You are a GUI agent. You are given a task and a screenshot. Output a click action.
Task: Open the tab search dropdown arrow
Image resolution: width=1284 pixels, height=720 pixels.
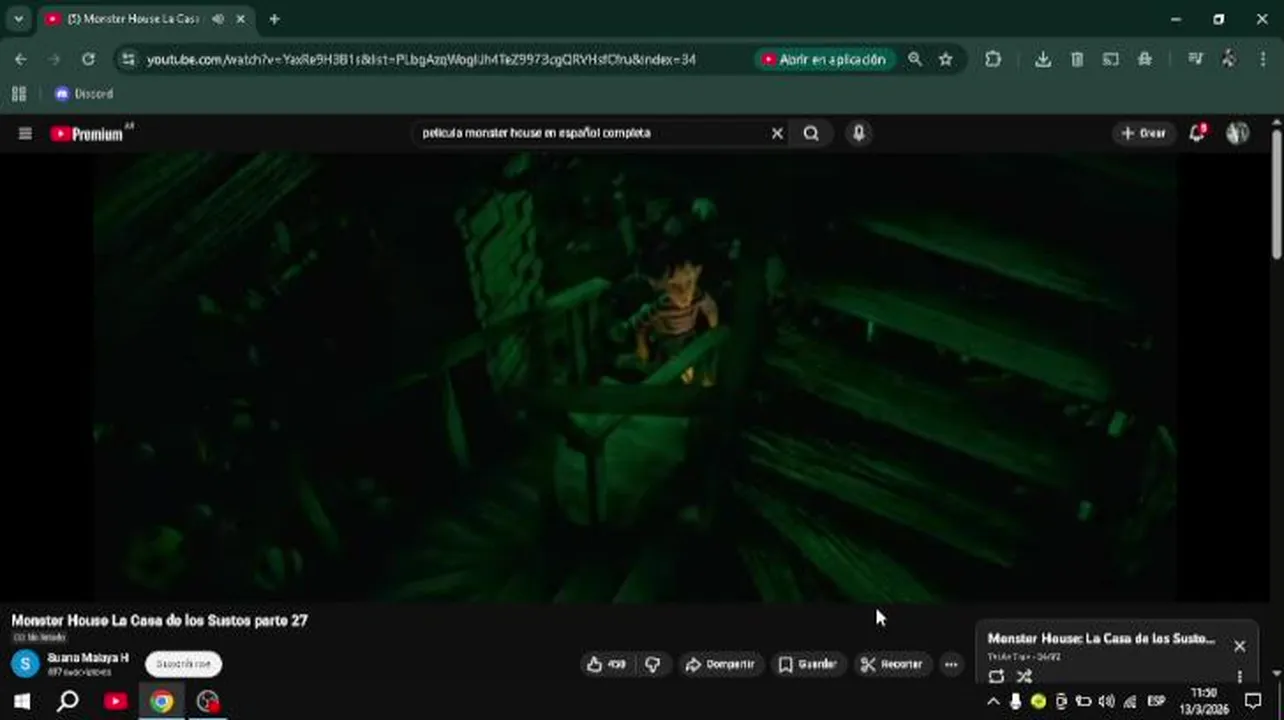point(18,19)
